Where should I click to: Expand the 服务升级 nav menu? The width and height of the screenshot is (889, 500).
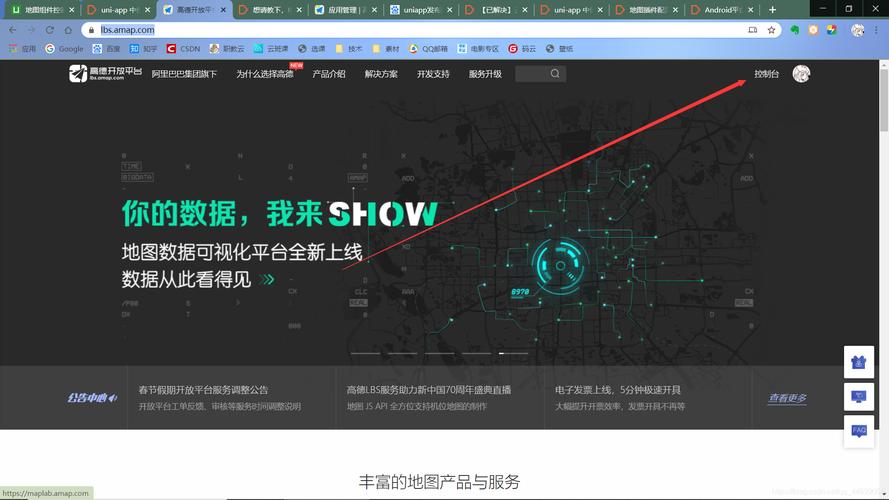click(x=485, y=74)
